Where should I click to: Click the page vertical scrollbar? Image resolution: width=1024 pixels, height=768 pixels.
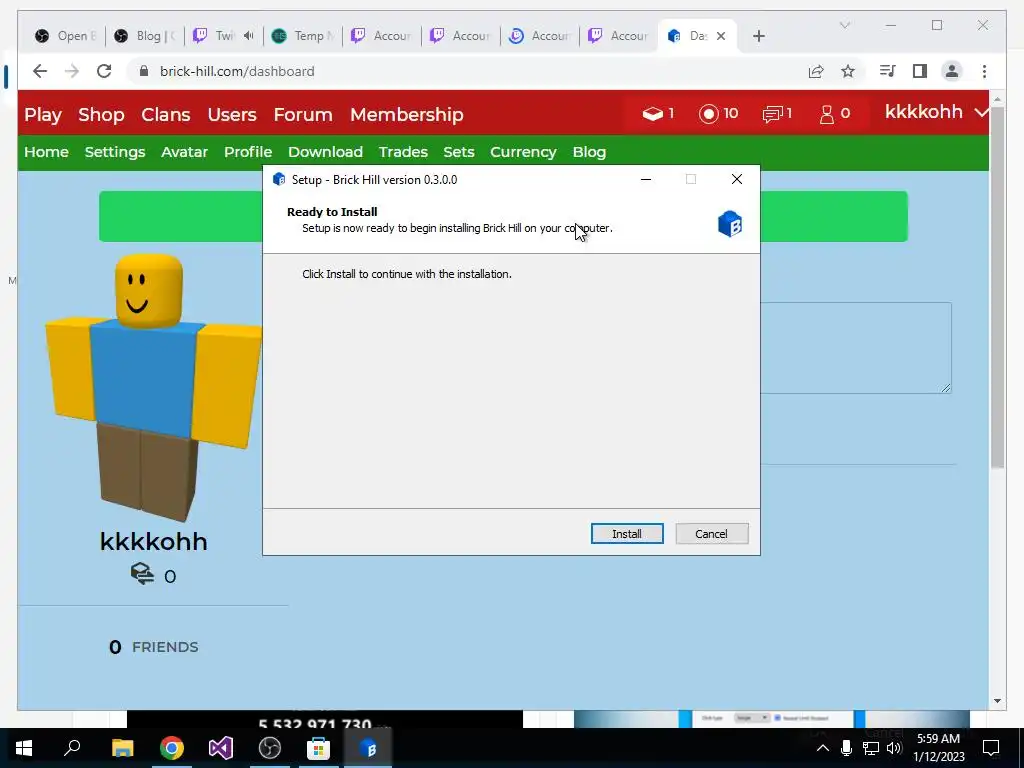pos(997,285)
